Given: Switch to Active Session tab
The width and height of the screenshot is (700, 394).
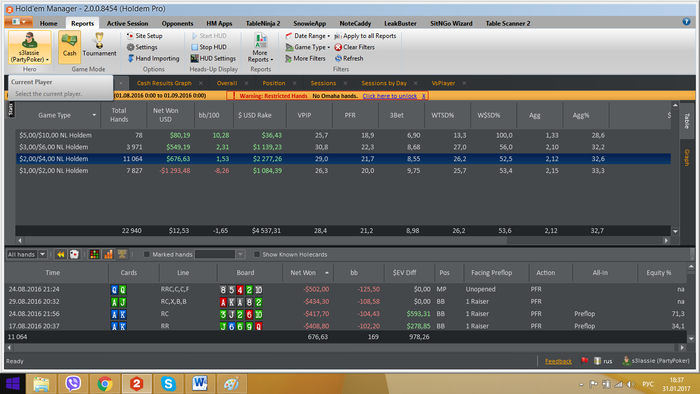Looking at the screenshot, I should tap(127, 23).
